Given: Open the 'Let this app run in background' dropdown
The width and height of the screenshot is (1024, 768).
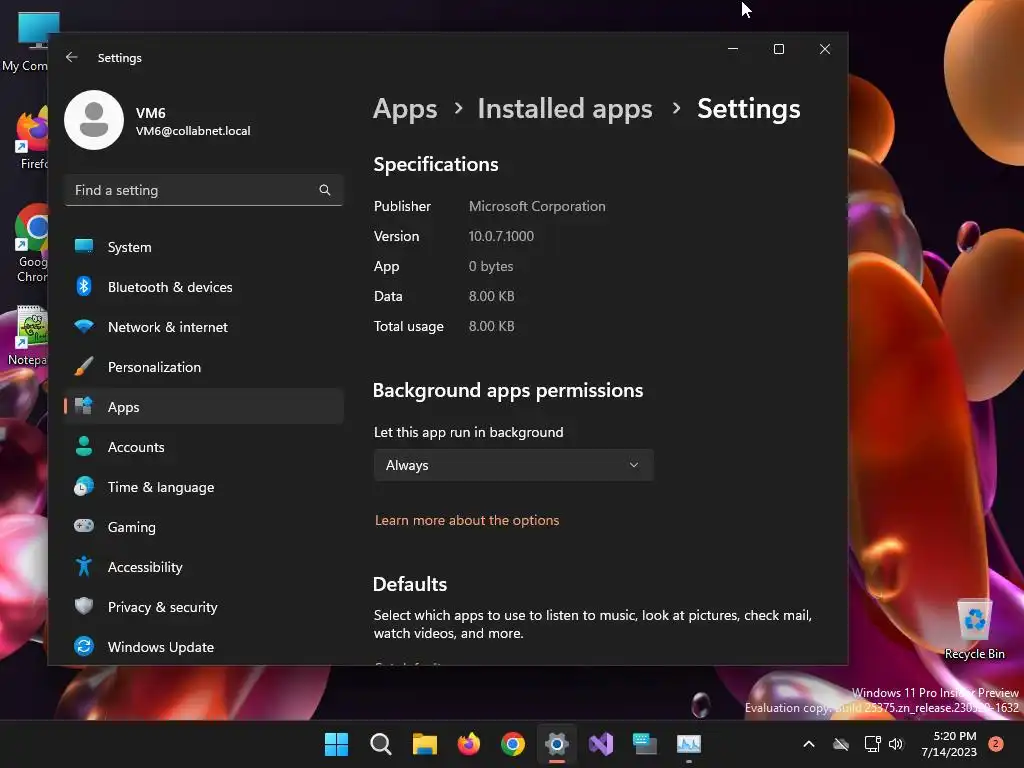Looking at the screenshot, I should pyautogui.click(x=513, y=465).
